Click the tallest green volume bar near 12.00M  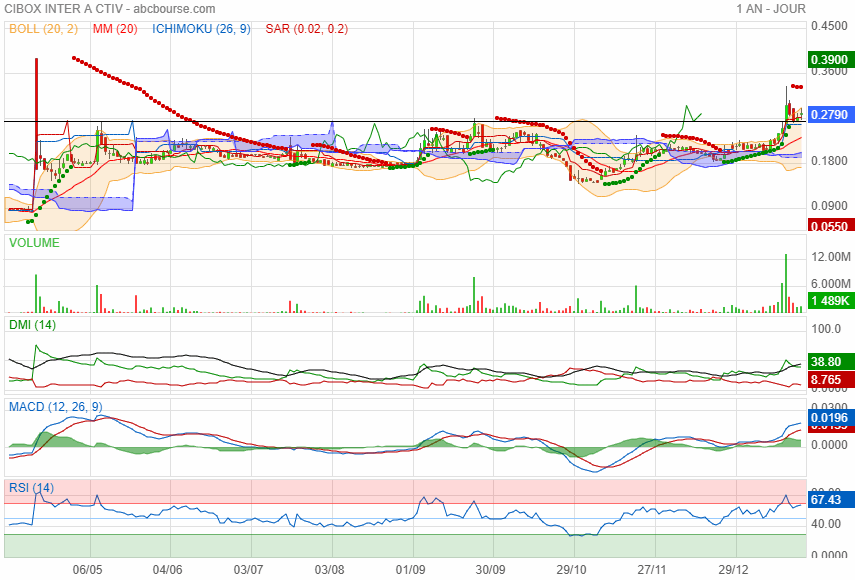click(786, 283)
